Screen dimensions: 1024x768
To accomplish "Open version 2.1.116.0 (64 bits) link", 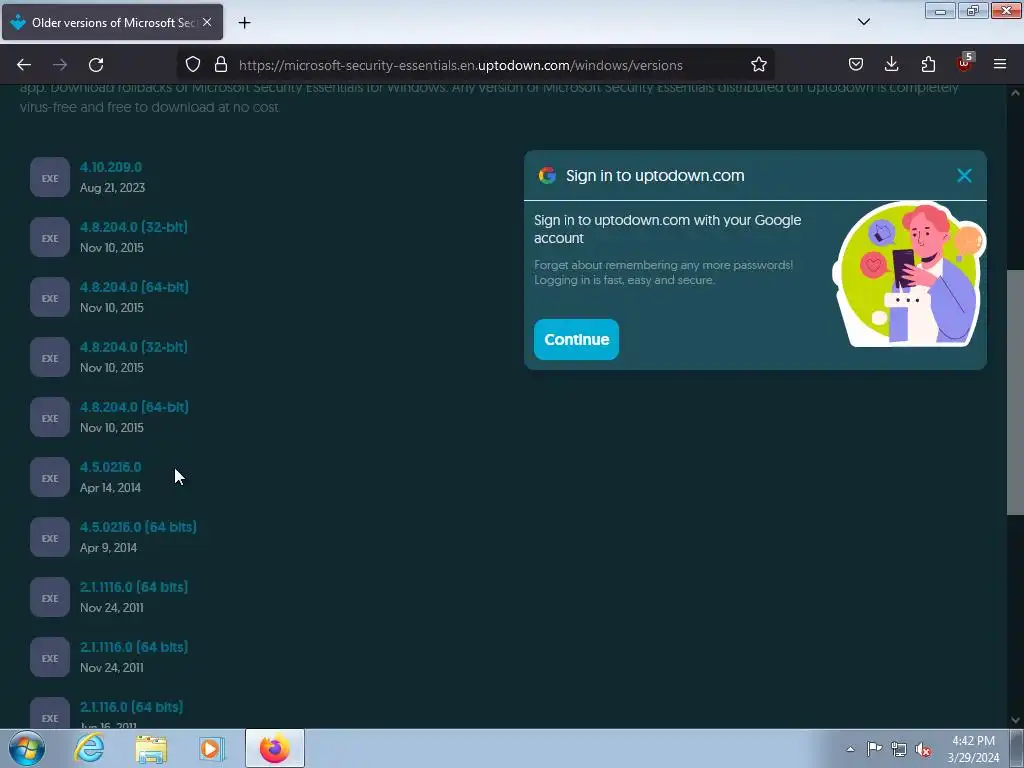I will tap(131, 707).
